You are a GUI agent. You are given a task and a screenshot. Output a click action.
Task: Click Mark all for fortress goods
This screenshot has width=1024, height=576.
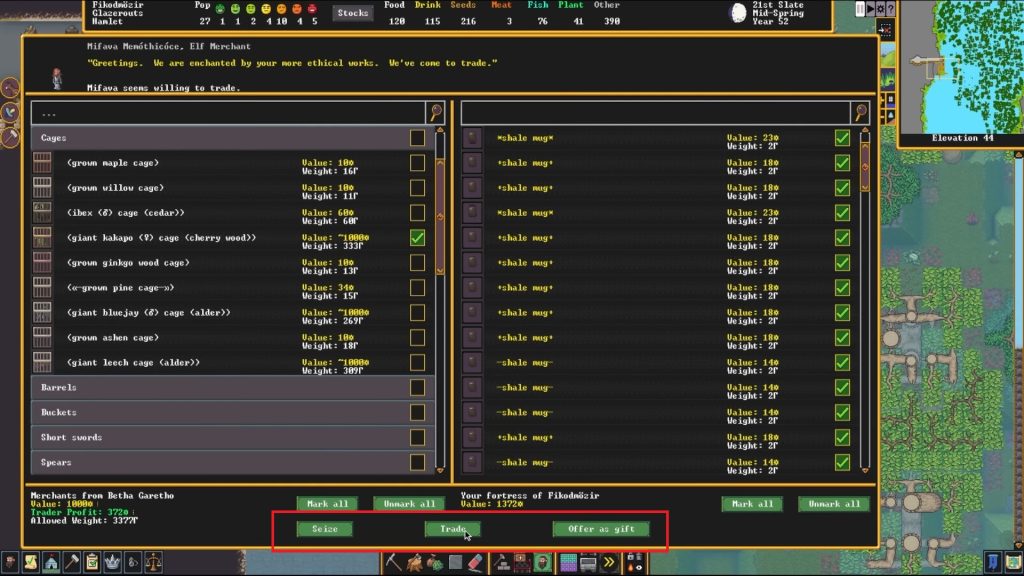(x=752, y=504)
